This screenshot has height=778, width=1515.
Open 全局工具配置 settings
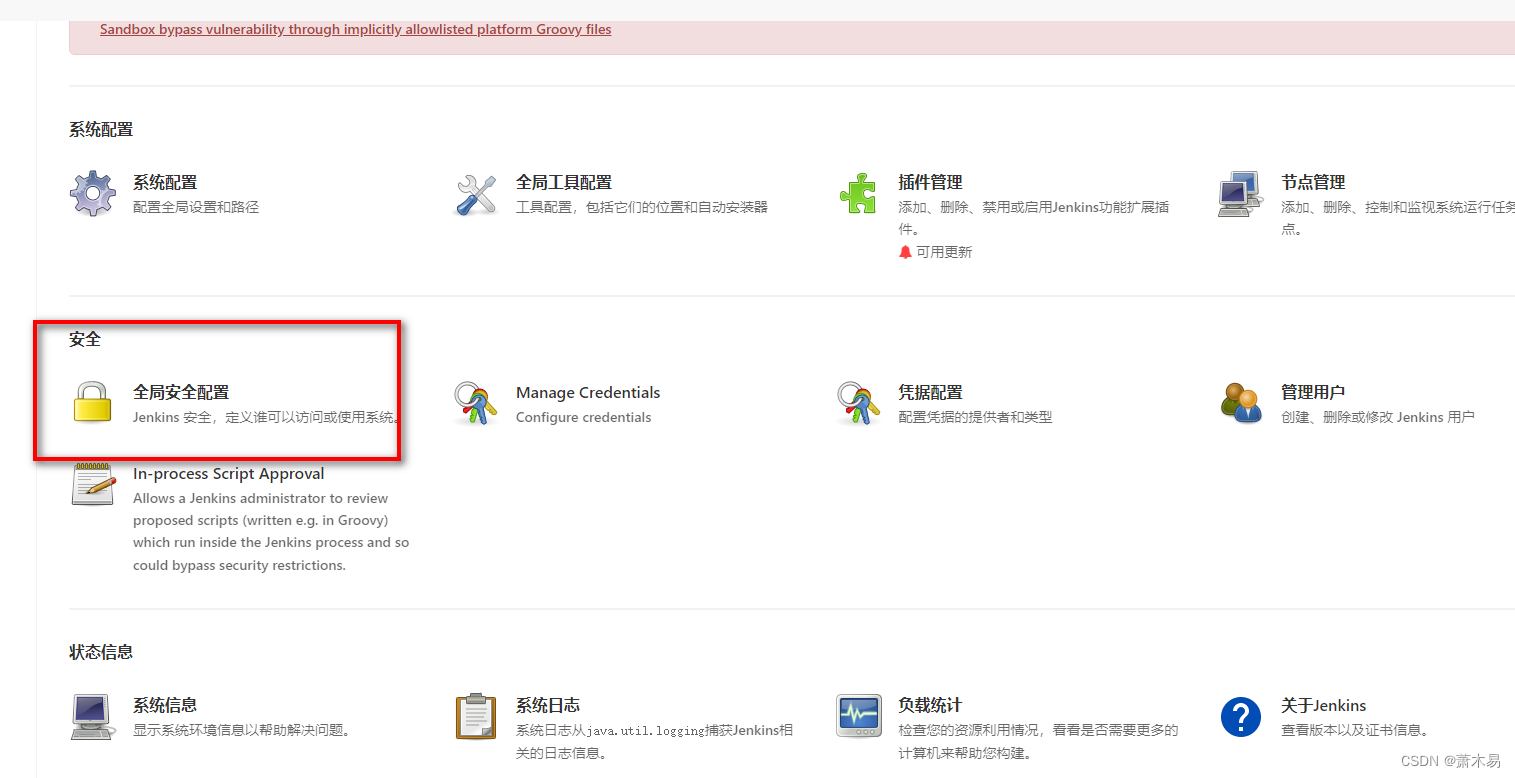click(x=564, y=182)
